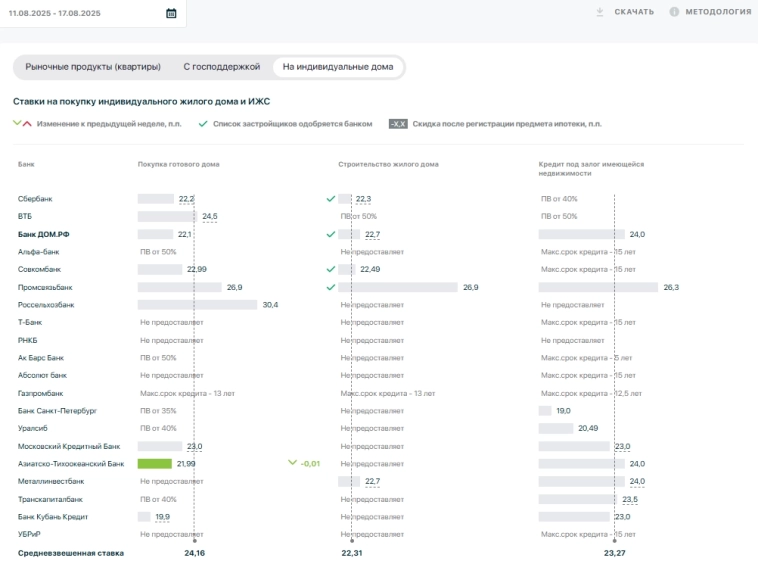758x564 pixels.
Task: Click the checkmark next to Банк ДОМ.РФ 22,7
Action: click(x=331, y=234)
